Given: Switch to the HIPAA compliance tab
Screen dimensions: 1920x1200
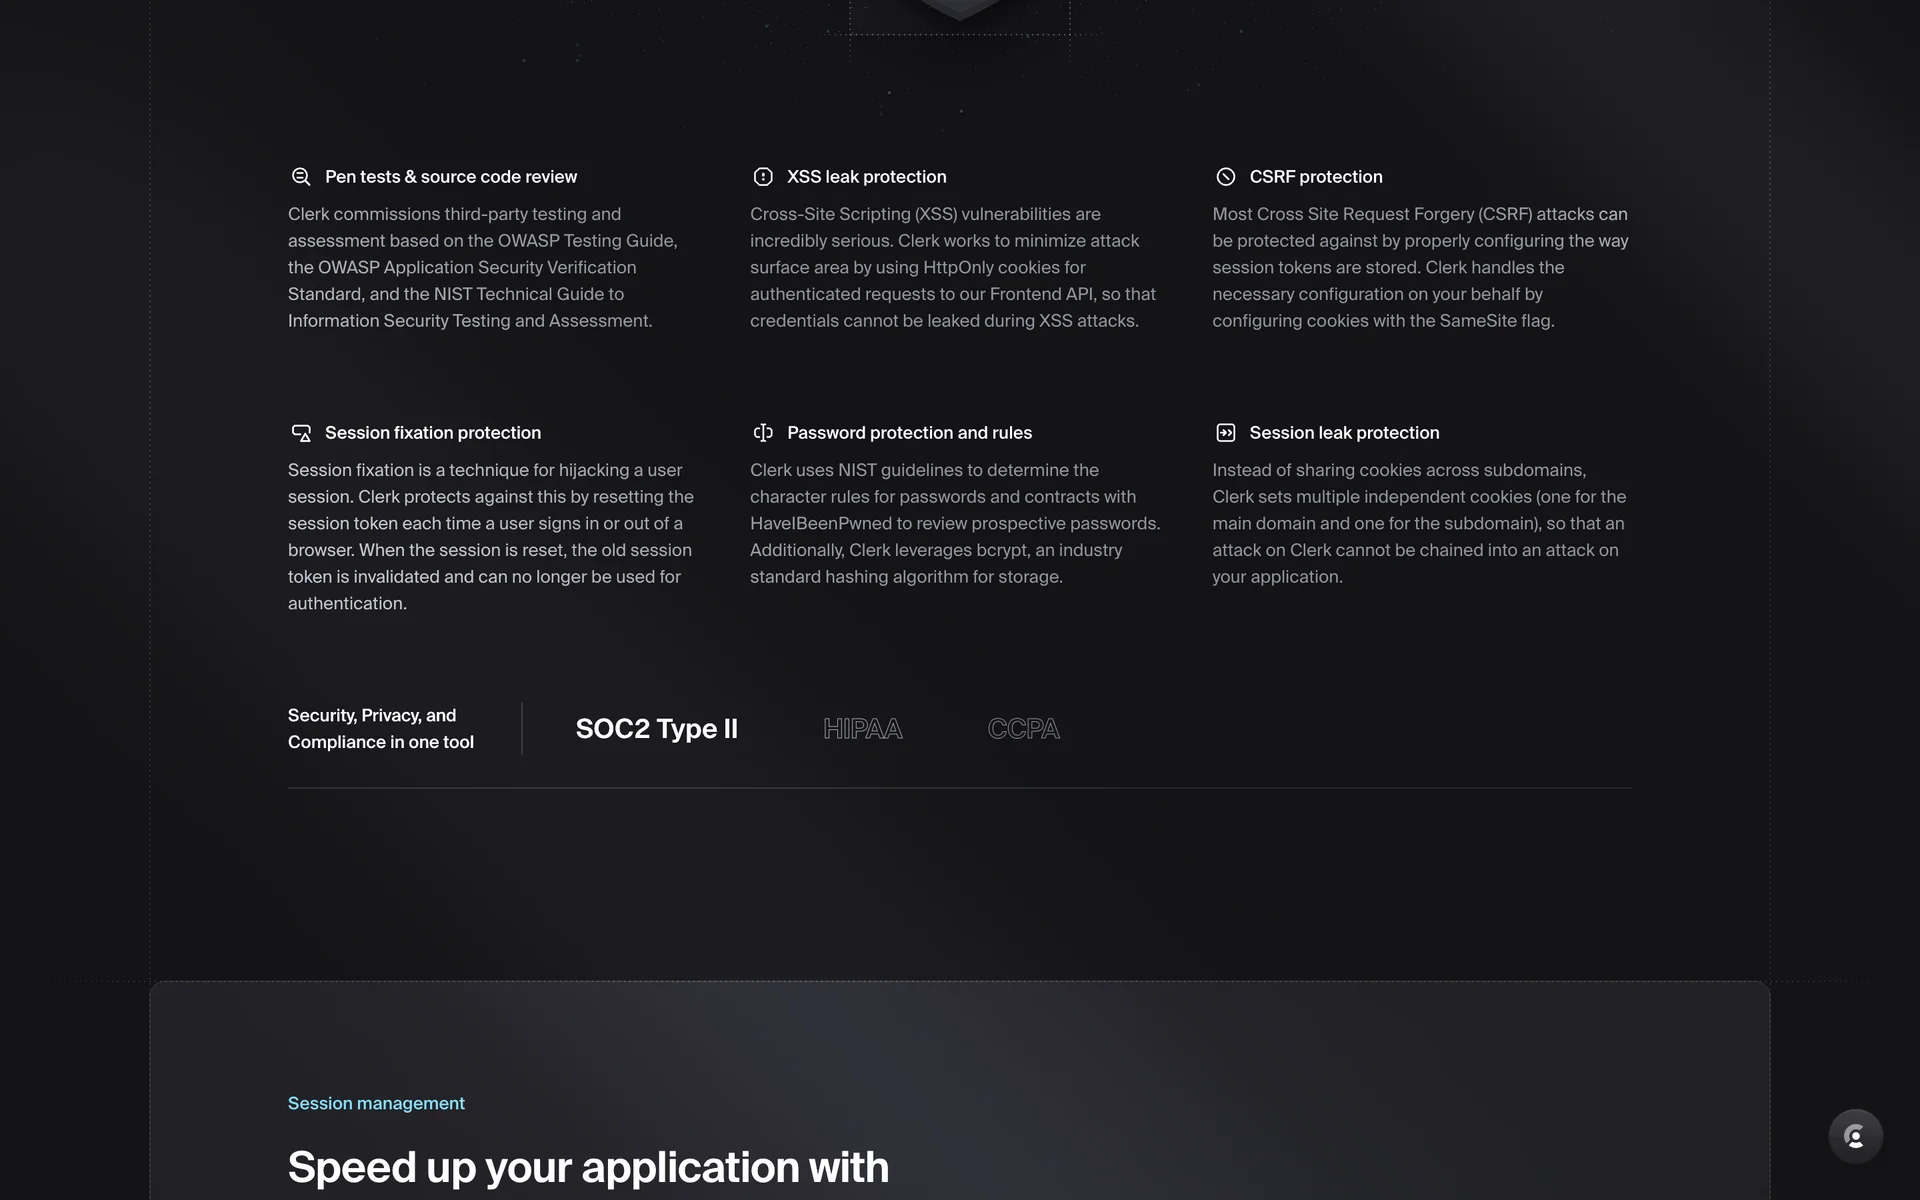Looking at the screenshot, I should (x=862, y=729).
